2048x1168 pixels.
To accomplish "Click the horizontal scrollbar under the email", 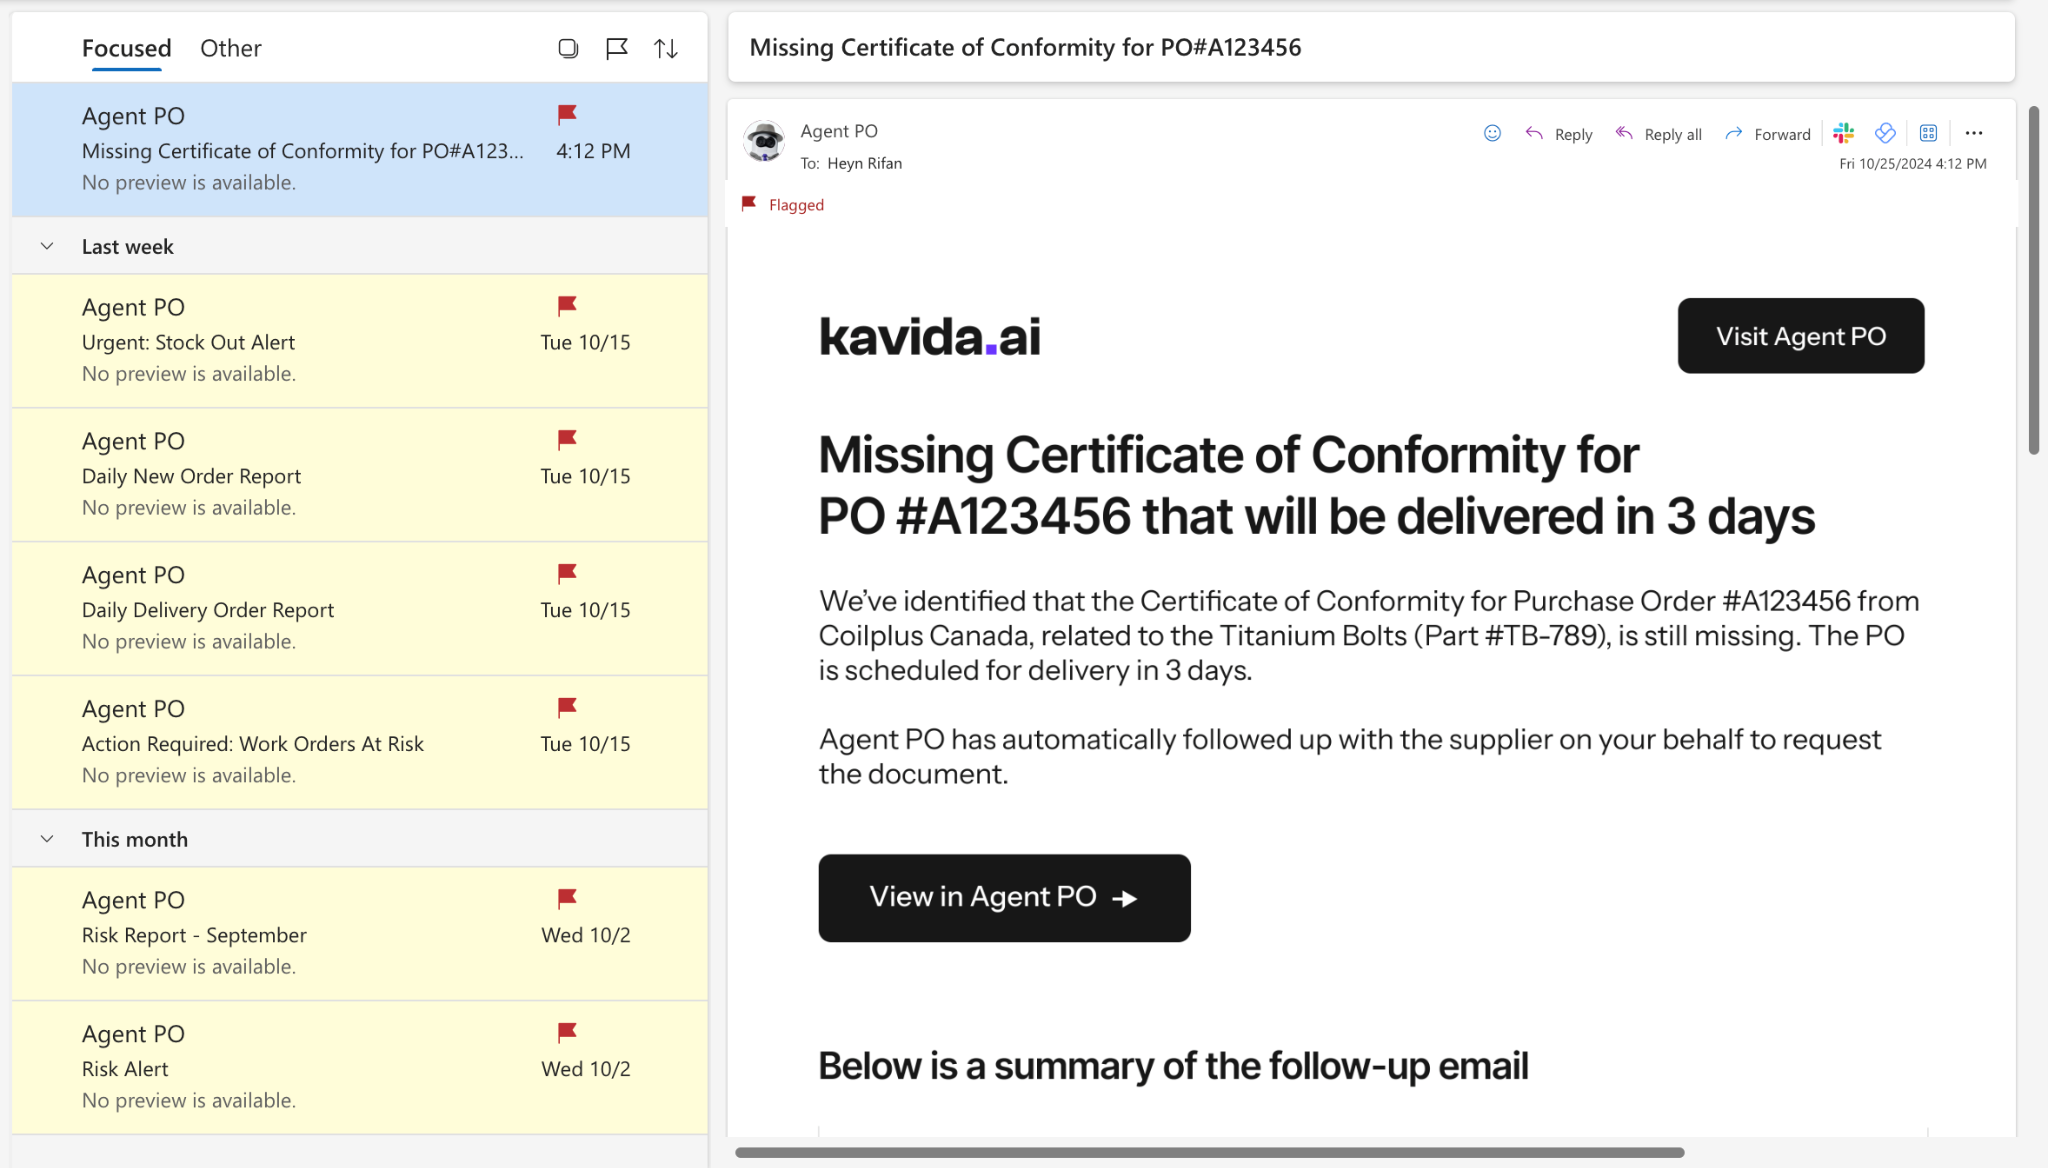I will pos(1210,1152).
